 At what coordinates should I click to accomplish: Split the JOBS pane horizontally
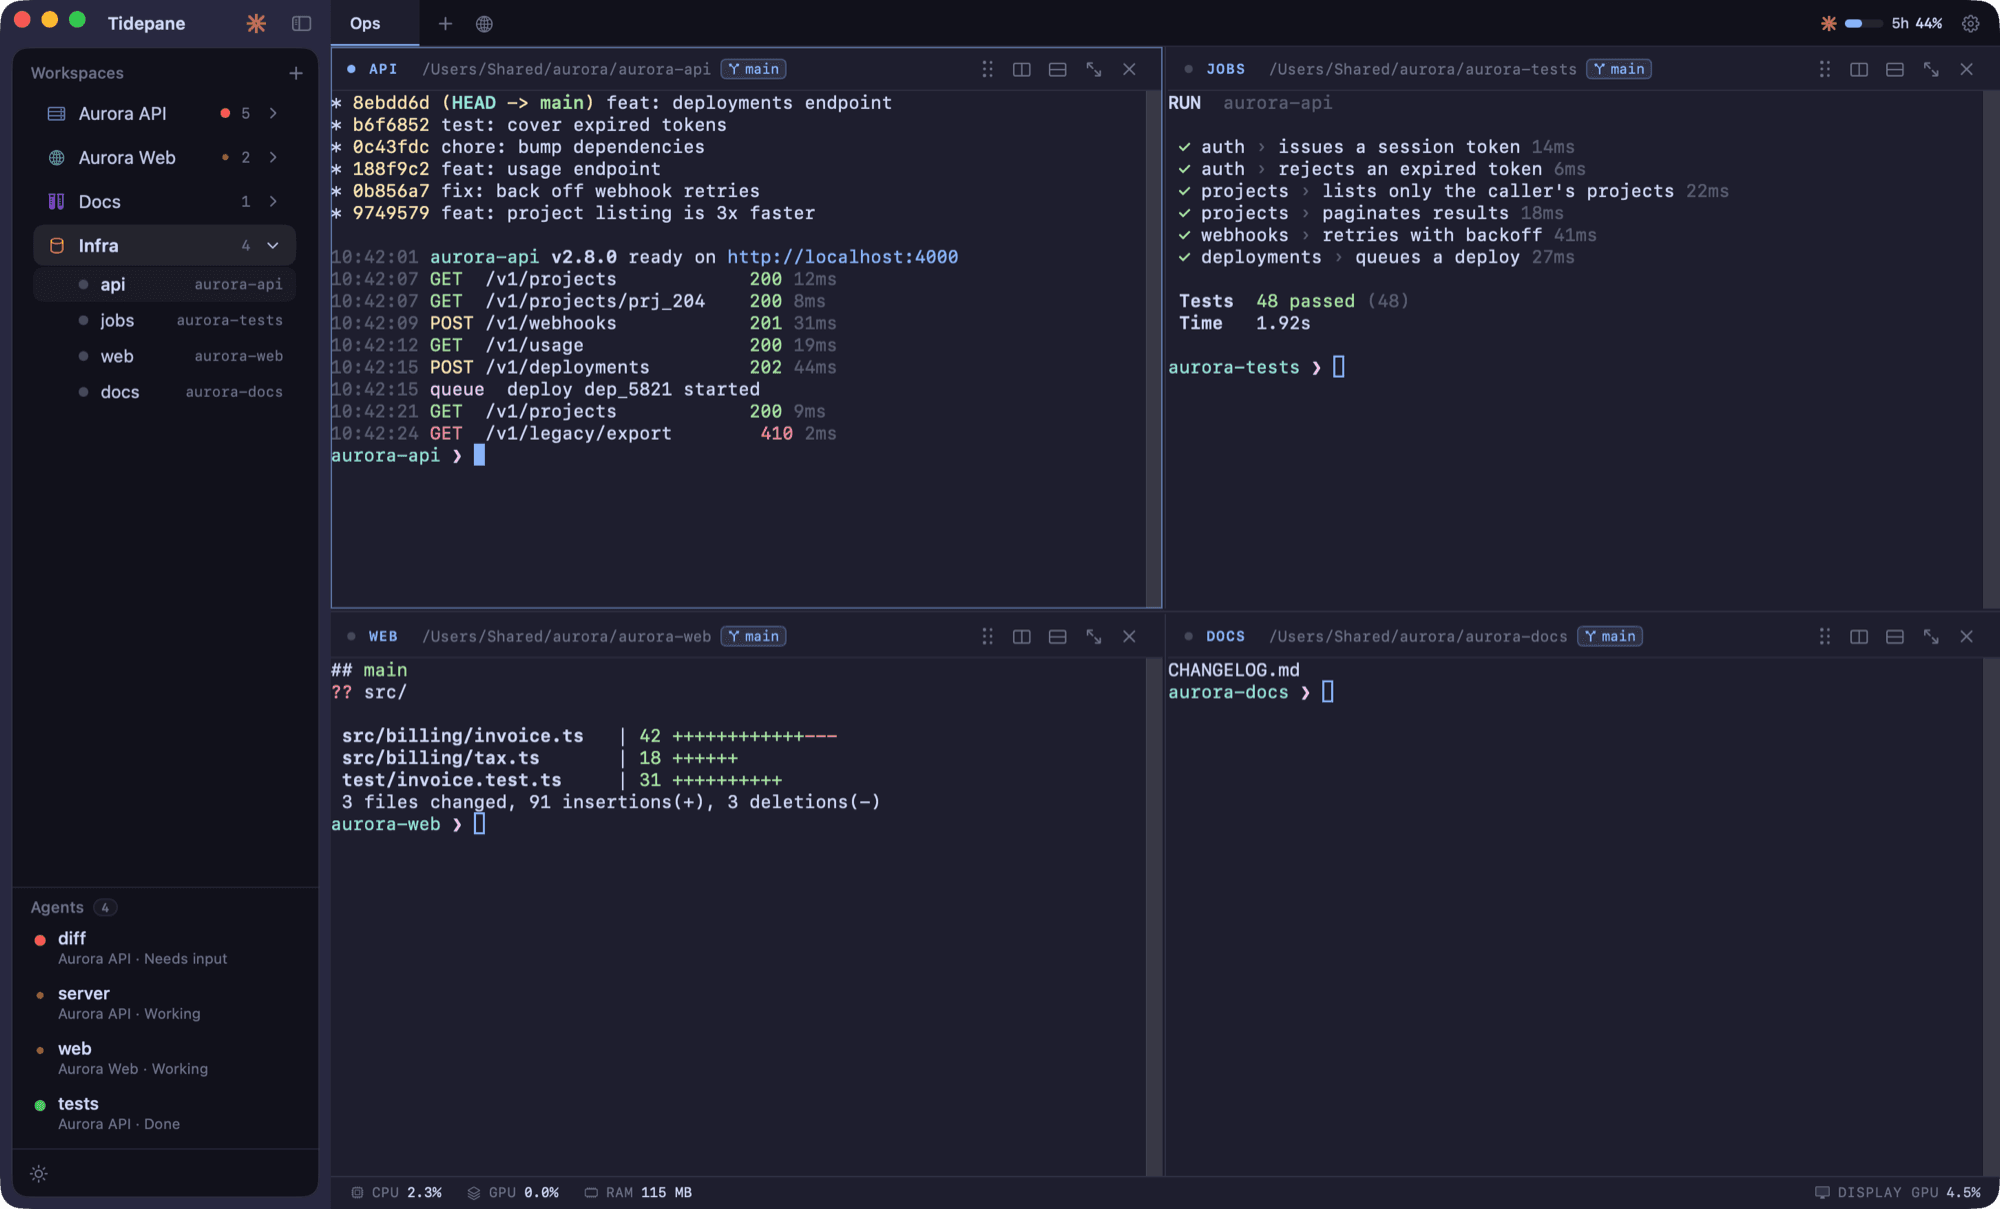click(x=1894, y=69)
